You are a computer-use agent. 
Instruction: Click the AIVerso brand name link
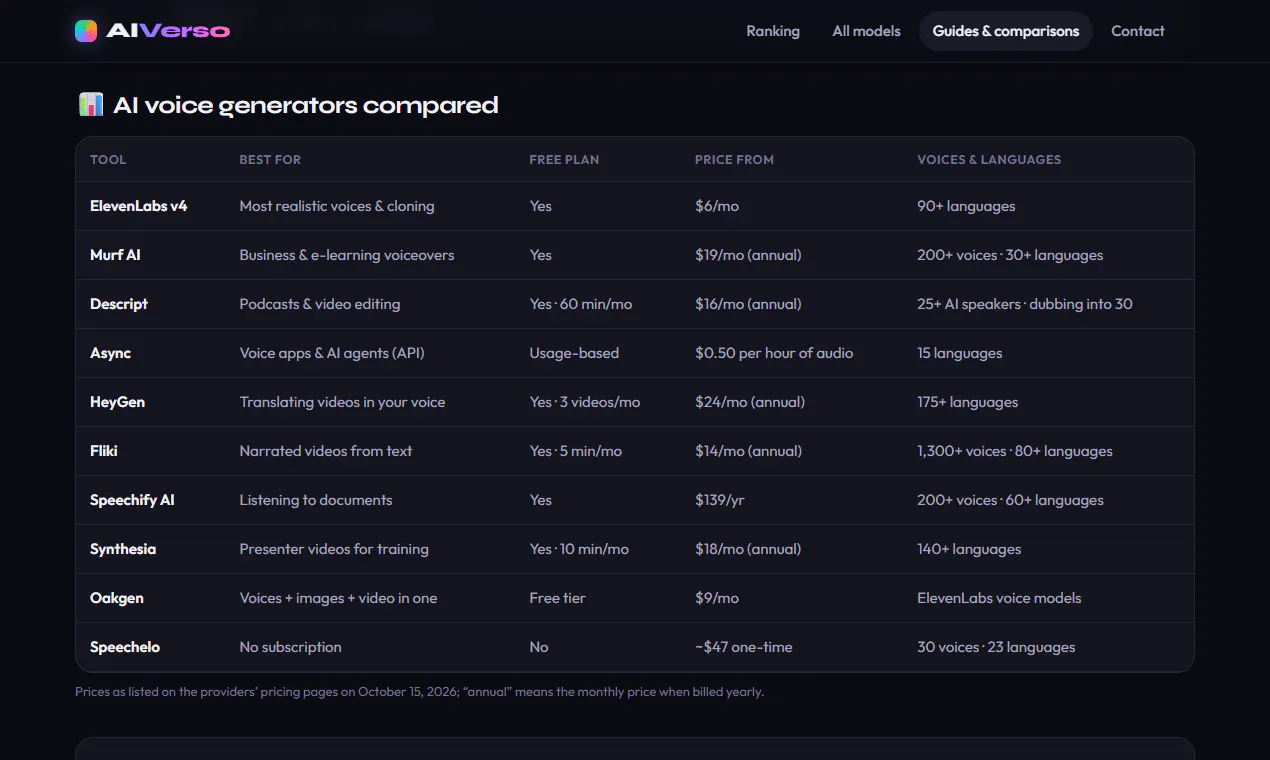pos(168,31)
